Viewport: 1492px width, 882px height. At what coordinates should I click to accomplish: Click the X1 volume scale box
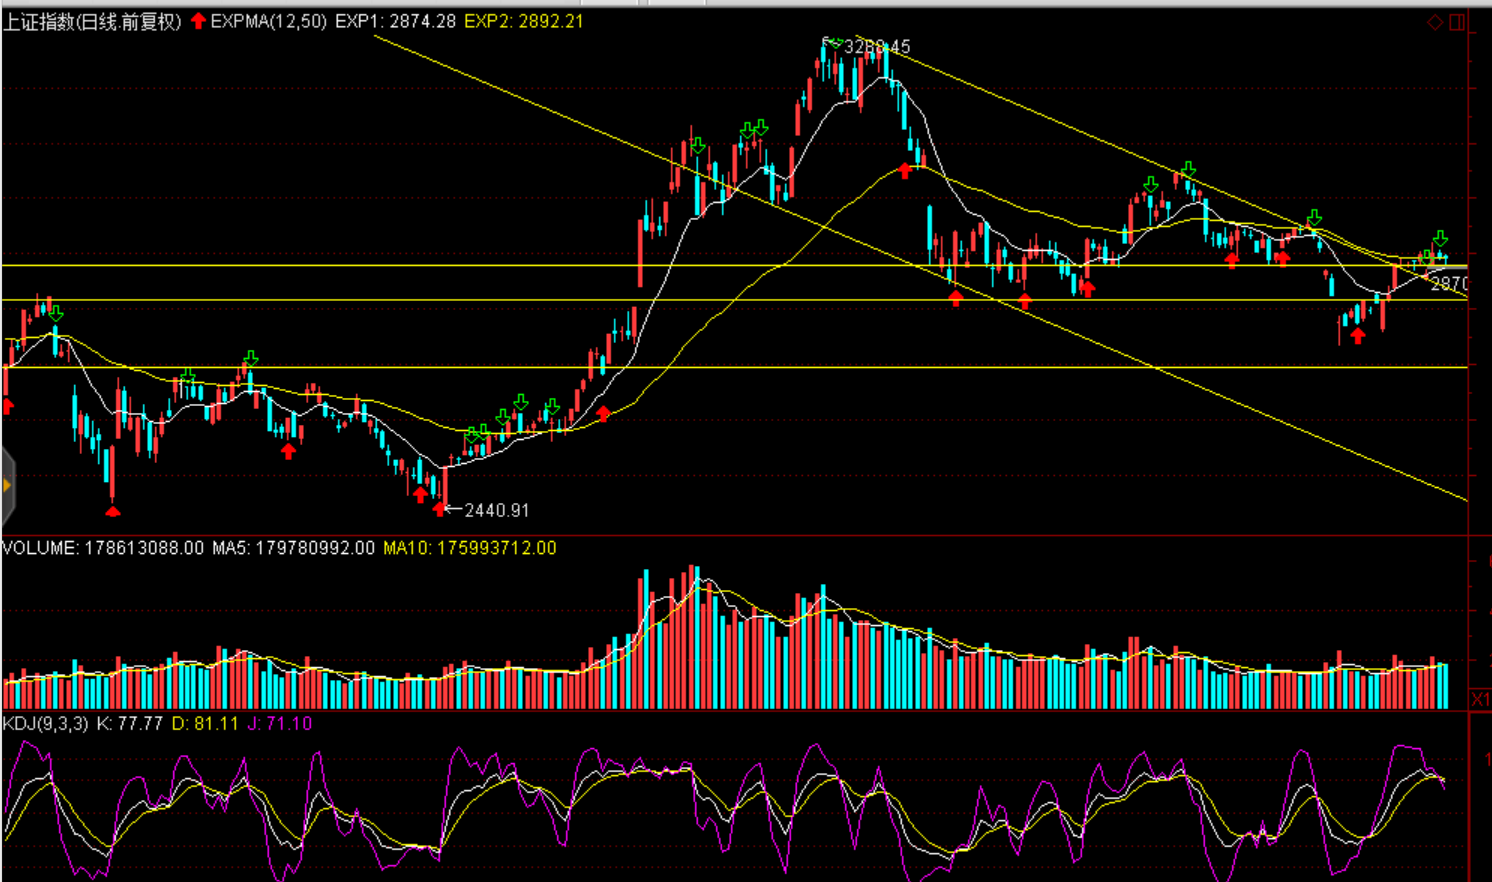(x=1480, y=698)
